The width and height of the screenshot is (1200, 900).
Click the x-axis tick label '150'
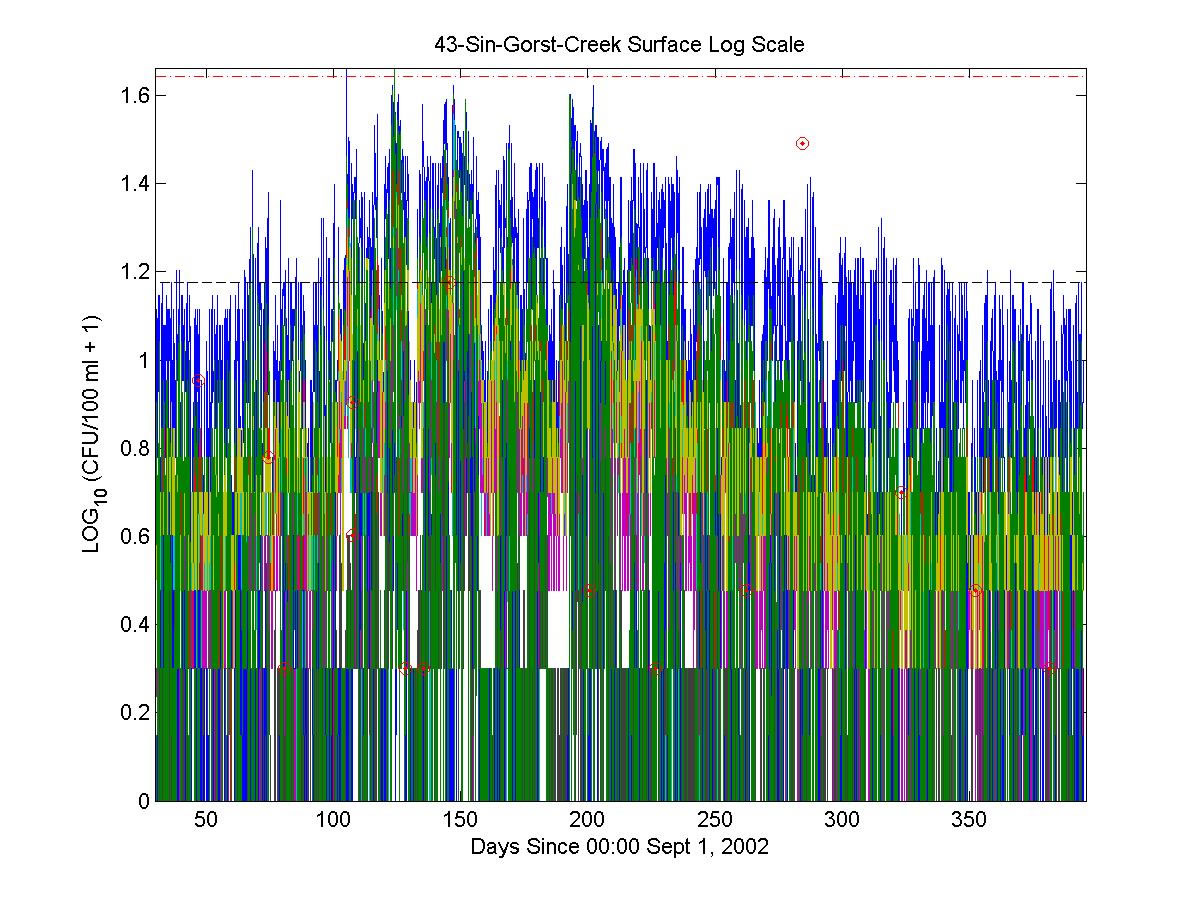click(460, 820)
